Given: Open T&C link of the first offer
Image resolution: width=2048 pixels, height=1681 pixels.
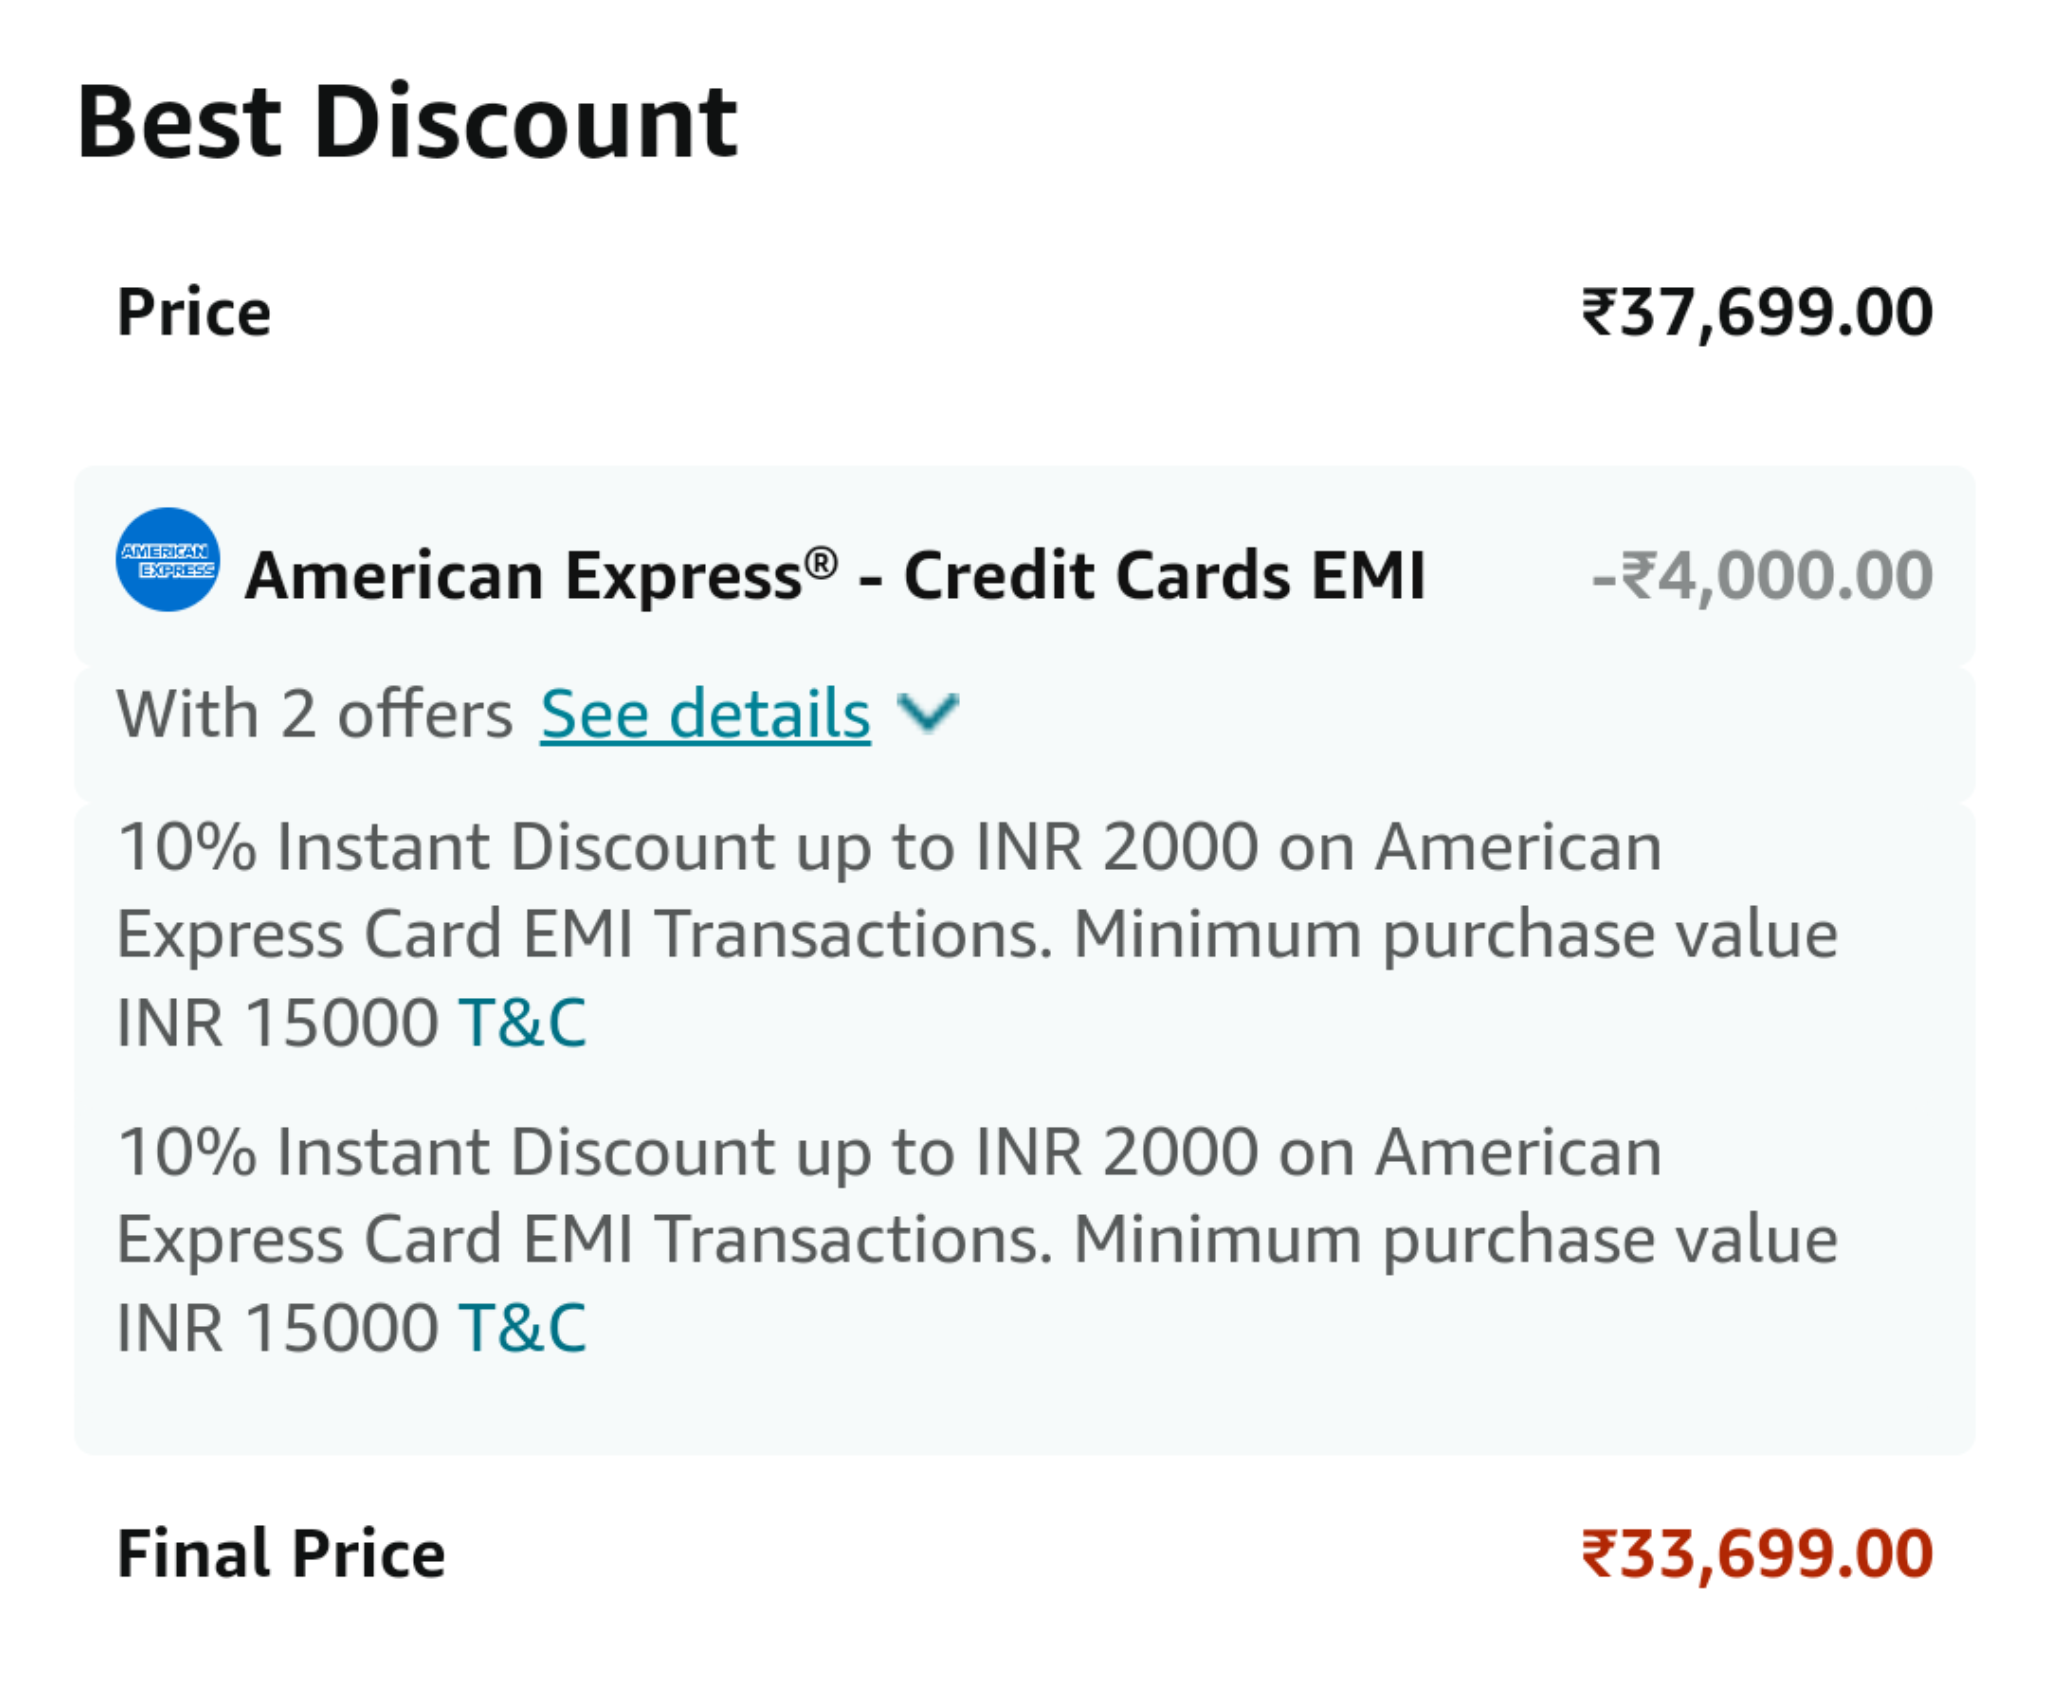Looking at the screenshot, I should [x=522, y=1023].
